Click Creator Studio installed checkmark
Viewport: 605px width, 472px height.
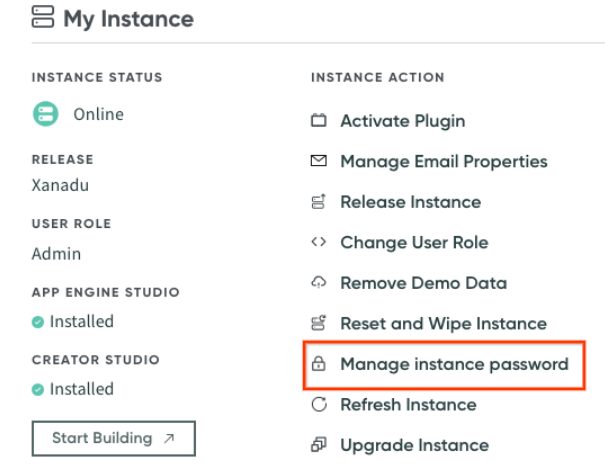click(38, 389)
